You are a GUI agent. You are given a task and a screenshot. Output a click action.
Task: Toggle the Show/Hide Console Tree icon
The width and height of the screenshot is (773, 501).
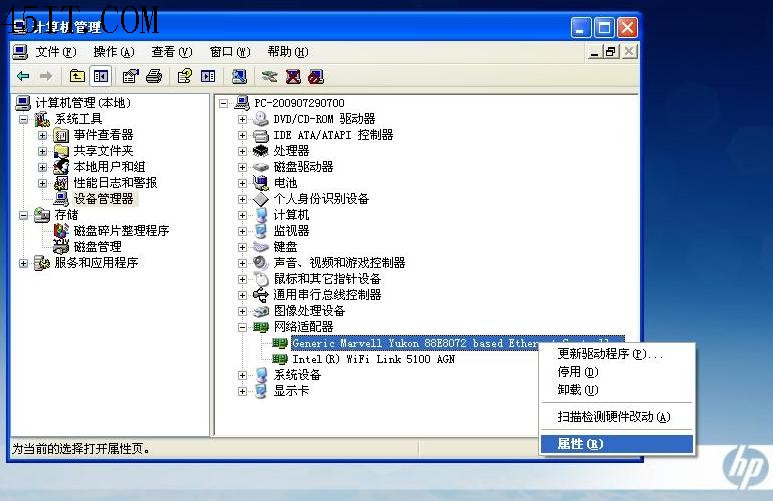coord(101,76)
